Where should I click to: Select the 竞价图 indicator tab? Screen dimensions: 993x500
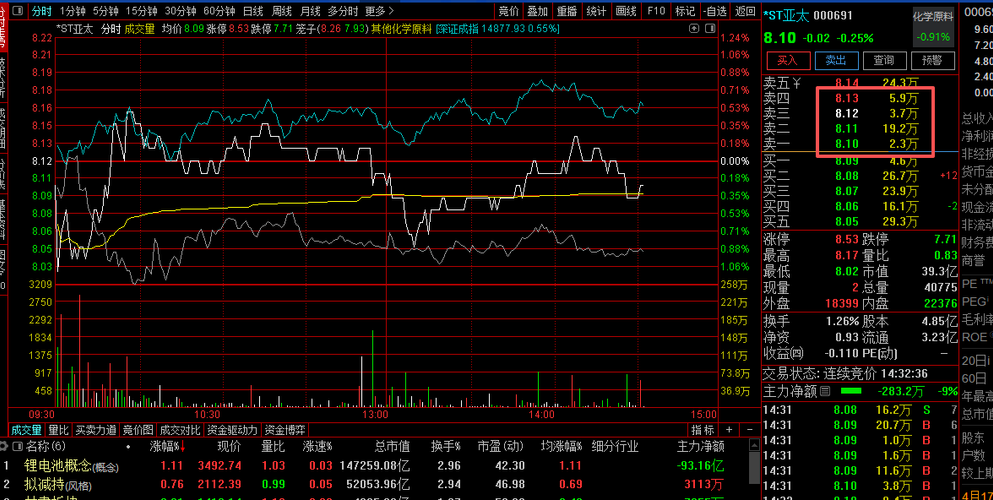(138, 430)
